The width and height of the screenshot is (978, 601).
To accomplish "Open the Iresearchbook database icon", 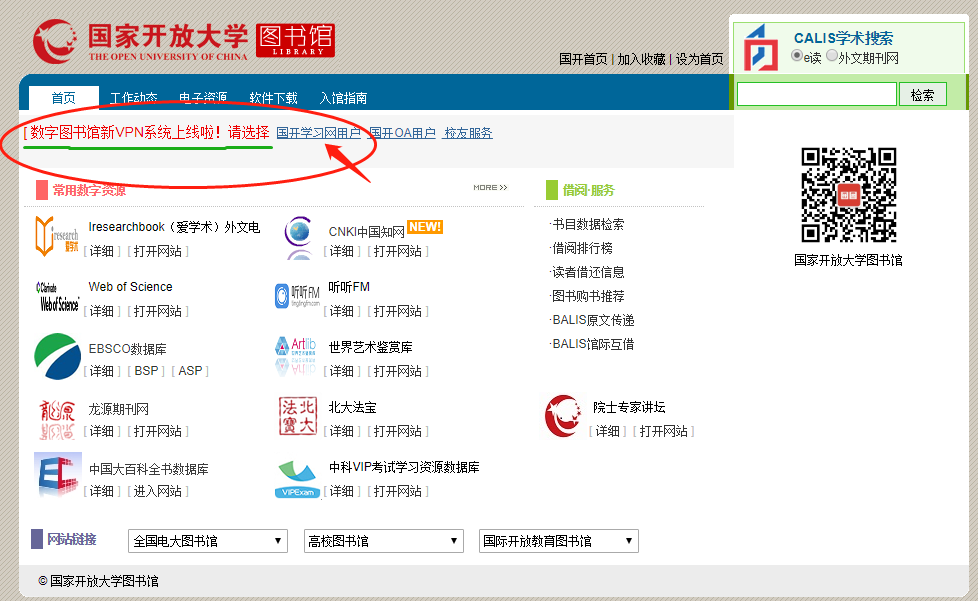I will [x=57, y=236].
